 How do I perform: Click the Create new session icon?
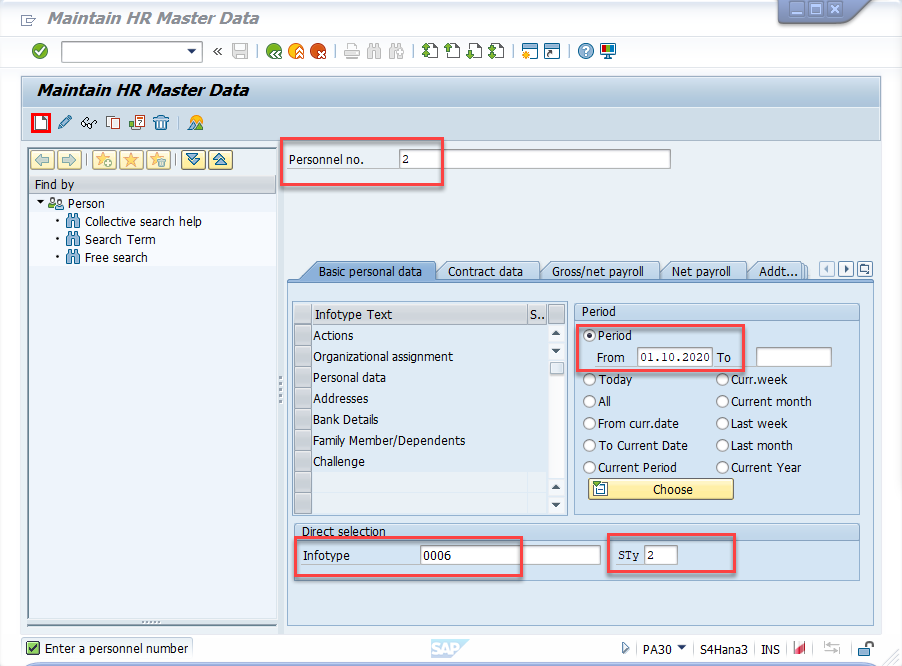[x=530, y=51]
